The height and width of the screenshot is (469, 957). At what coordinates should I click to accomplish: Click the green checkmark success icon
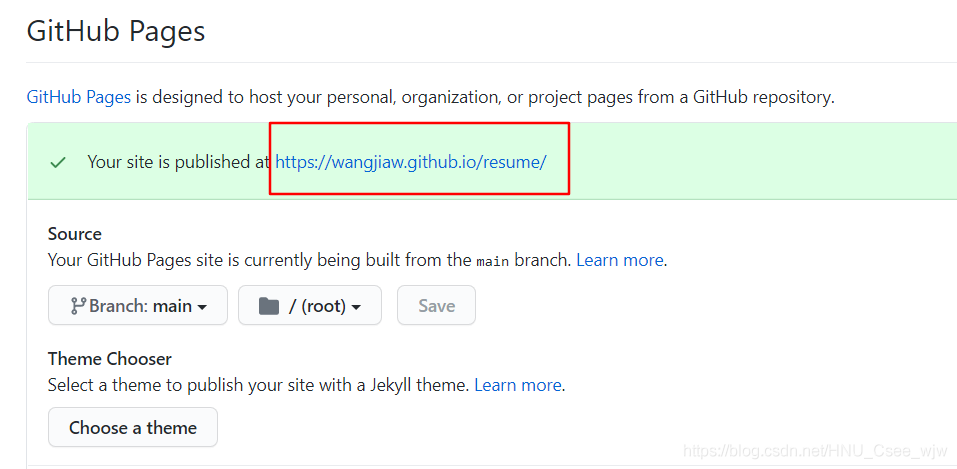[58, 162]
